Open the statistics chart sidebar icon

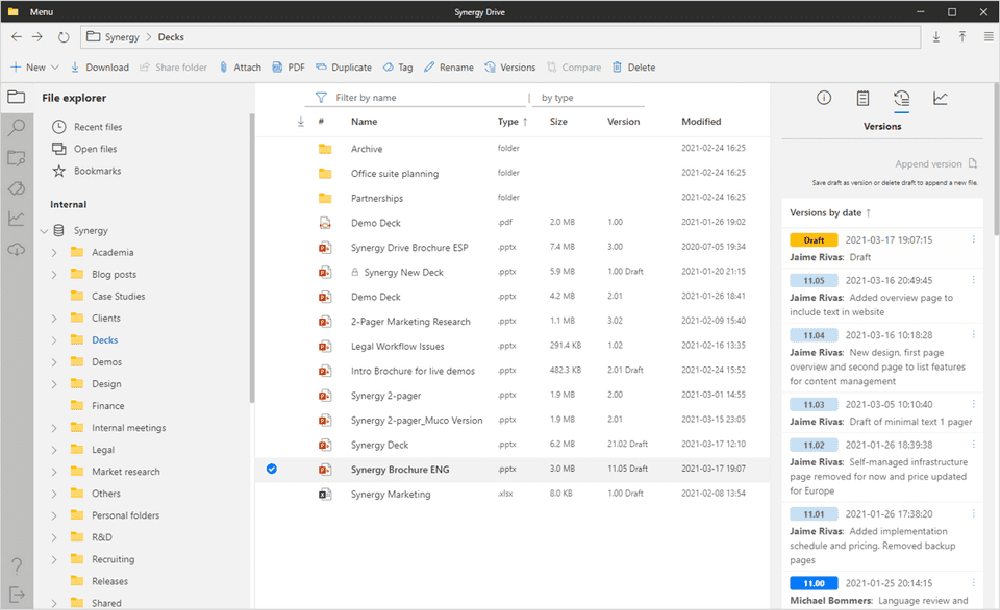pyautogui.click(x=16, y=218)
